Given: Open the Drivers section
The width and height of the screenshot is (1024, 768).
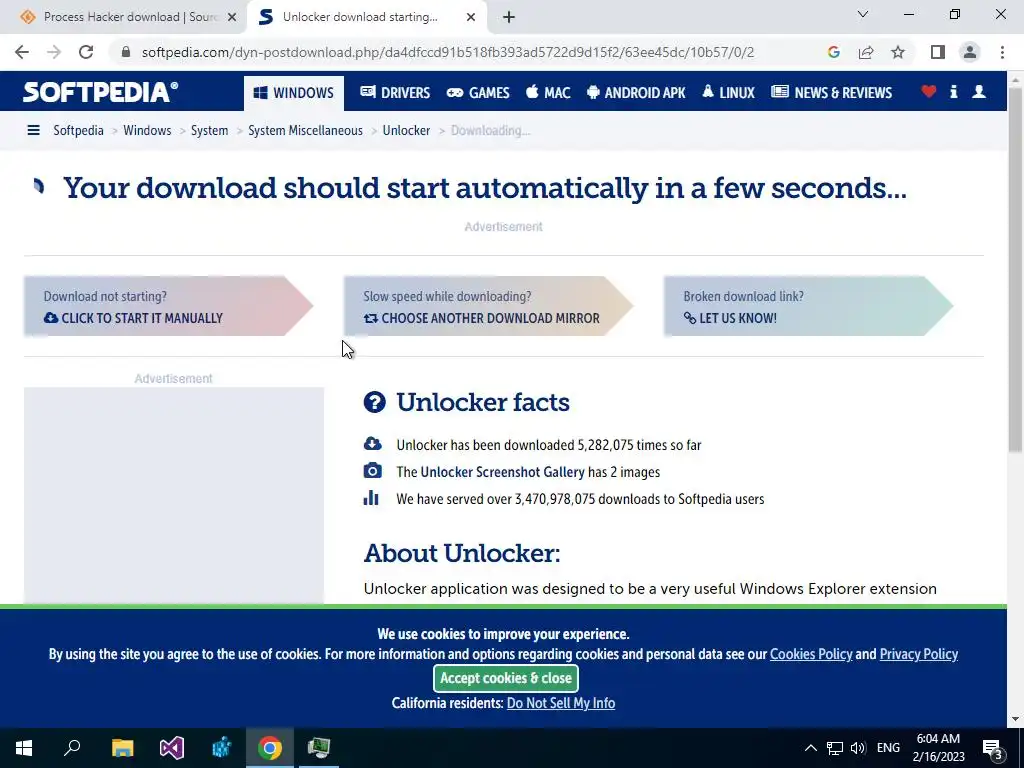Looking at the screenshot, I should [x=395, y=93].
